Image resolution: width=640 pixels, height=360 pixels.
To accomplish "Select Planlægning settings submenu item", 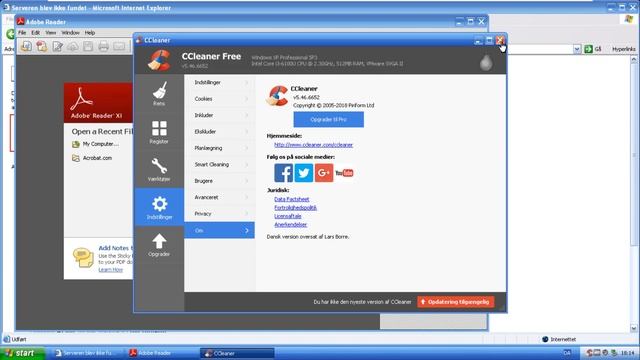I will (220, 148).
